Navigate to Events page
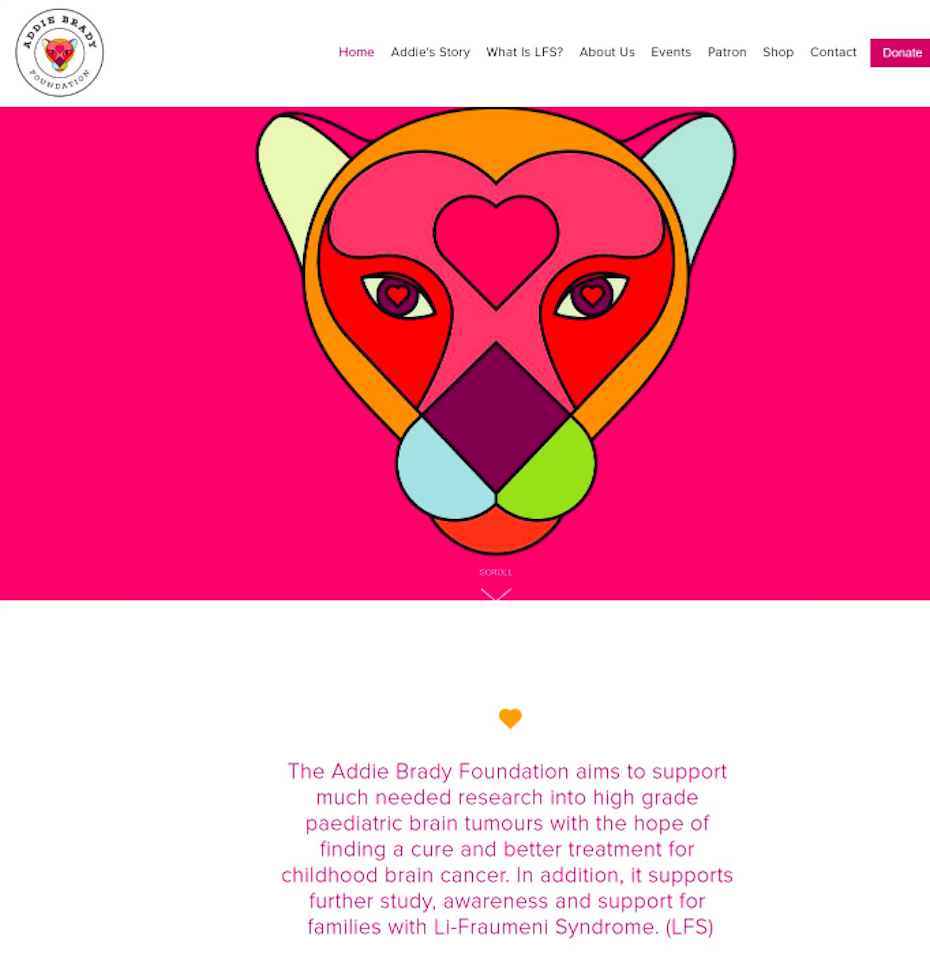The width and height of the screenshot is (930, 955). [x=671, y=52]
